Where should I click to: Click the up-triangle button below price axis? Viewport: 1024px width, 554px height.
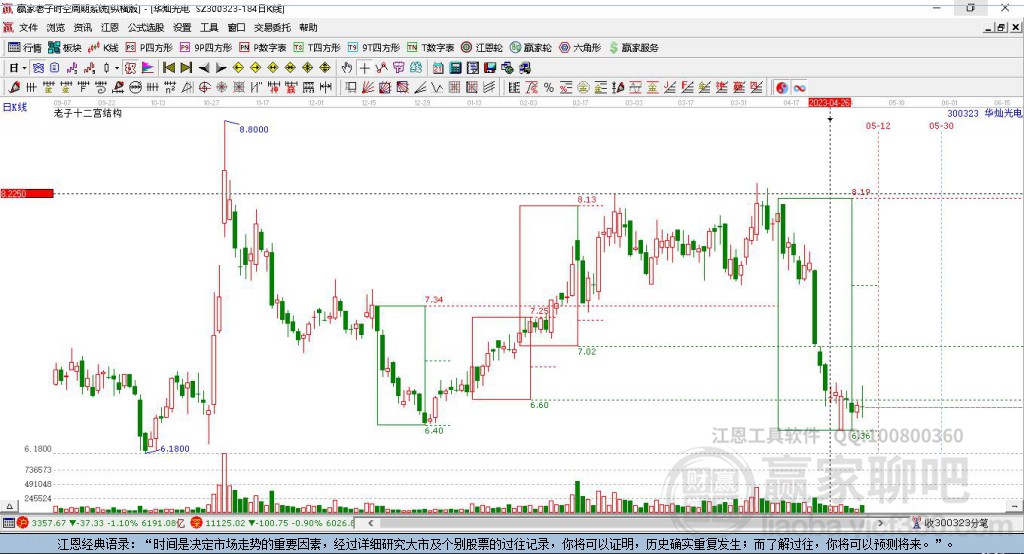pyautogui.click(x=9, y=506)
